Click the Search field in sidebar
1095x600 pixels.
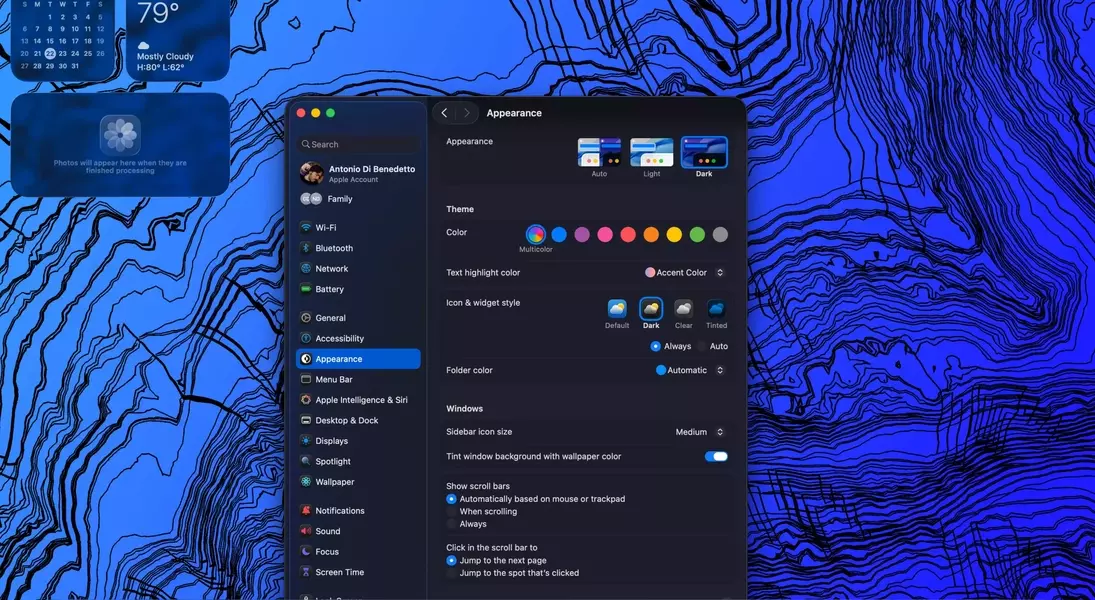coord(358,145)
